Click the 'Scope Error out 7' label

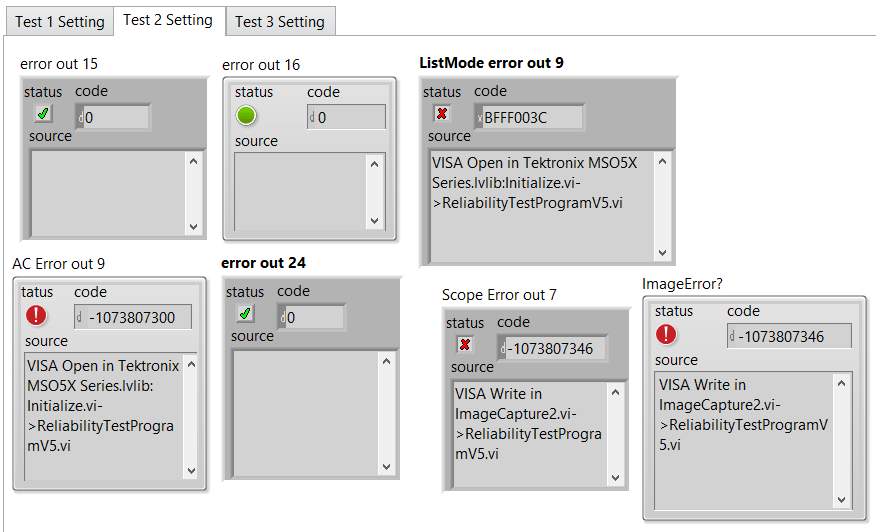tap(499, 294)
